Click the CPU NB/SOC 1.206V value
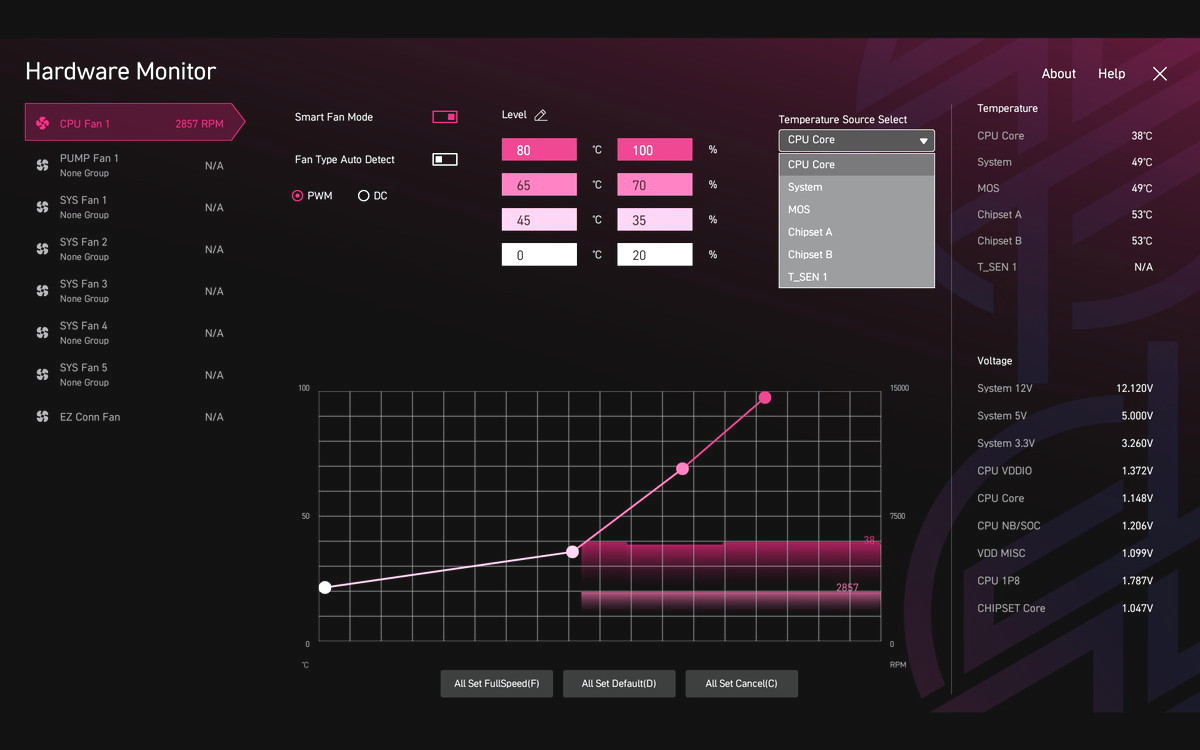This screenshot has width=1200, height=750. 1137,526
